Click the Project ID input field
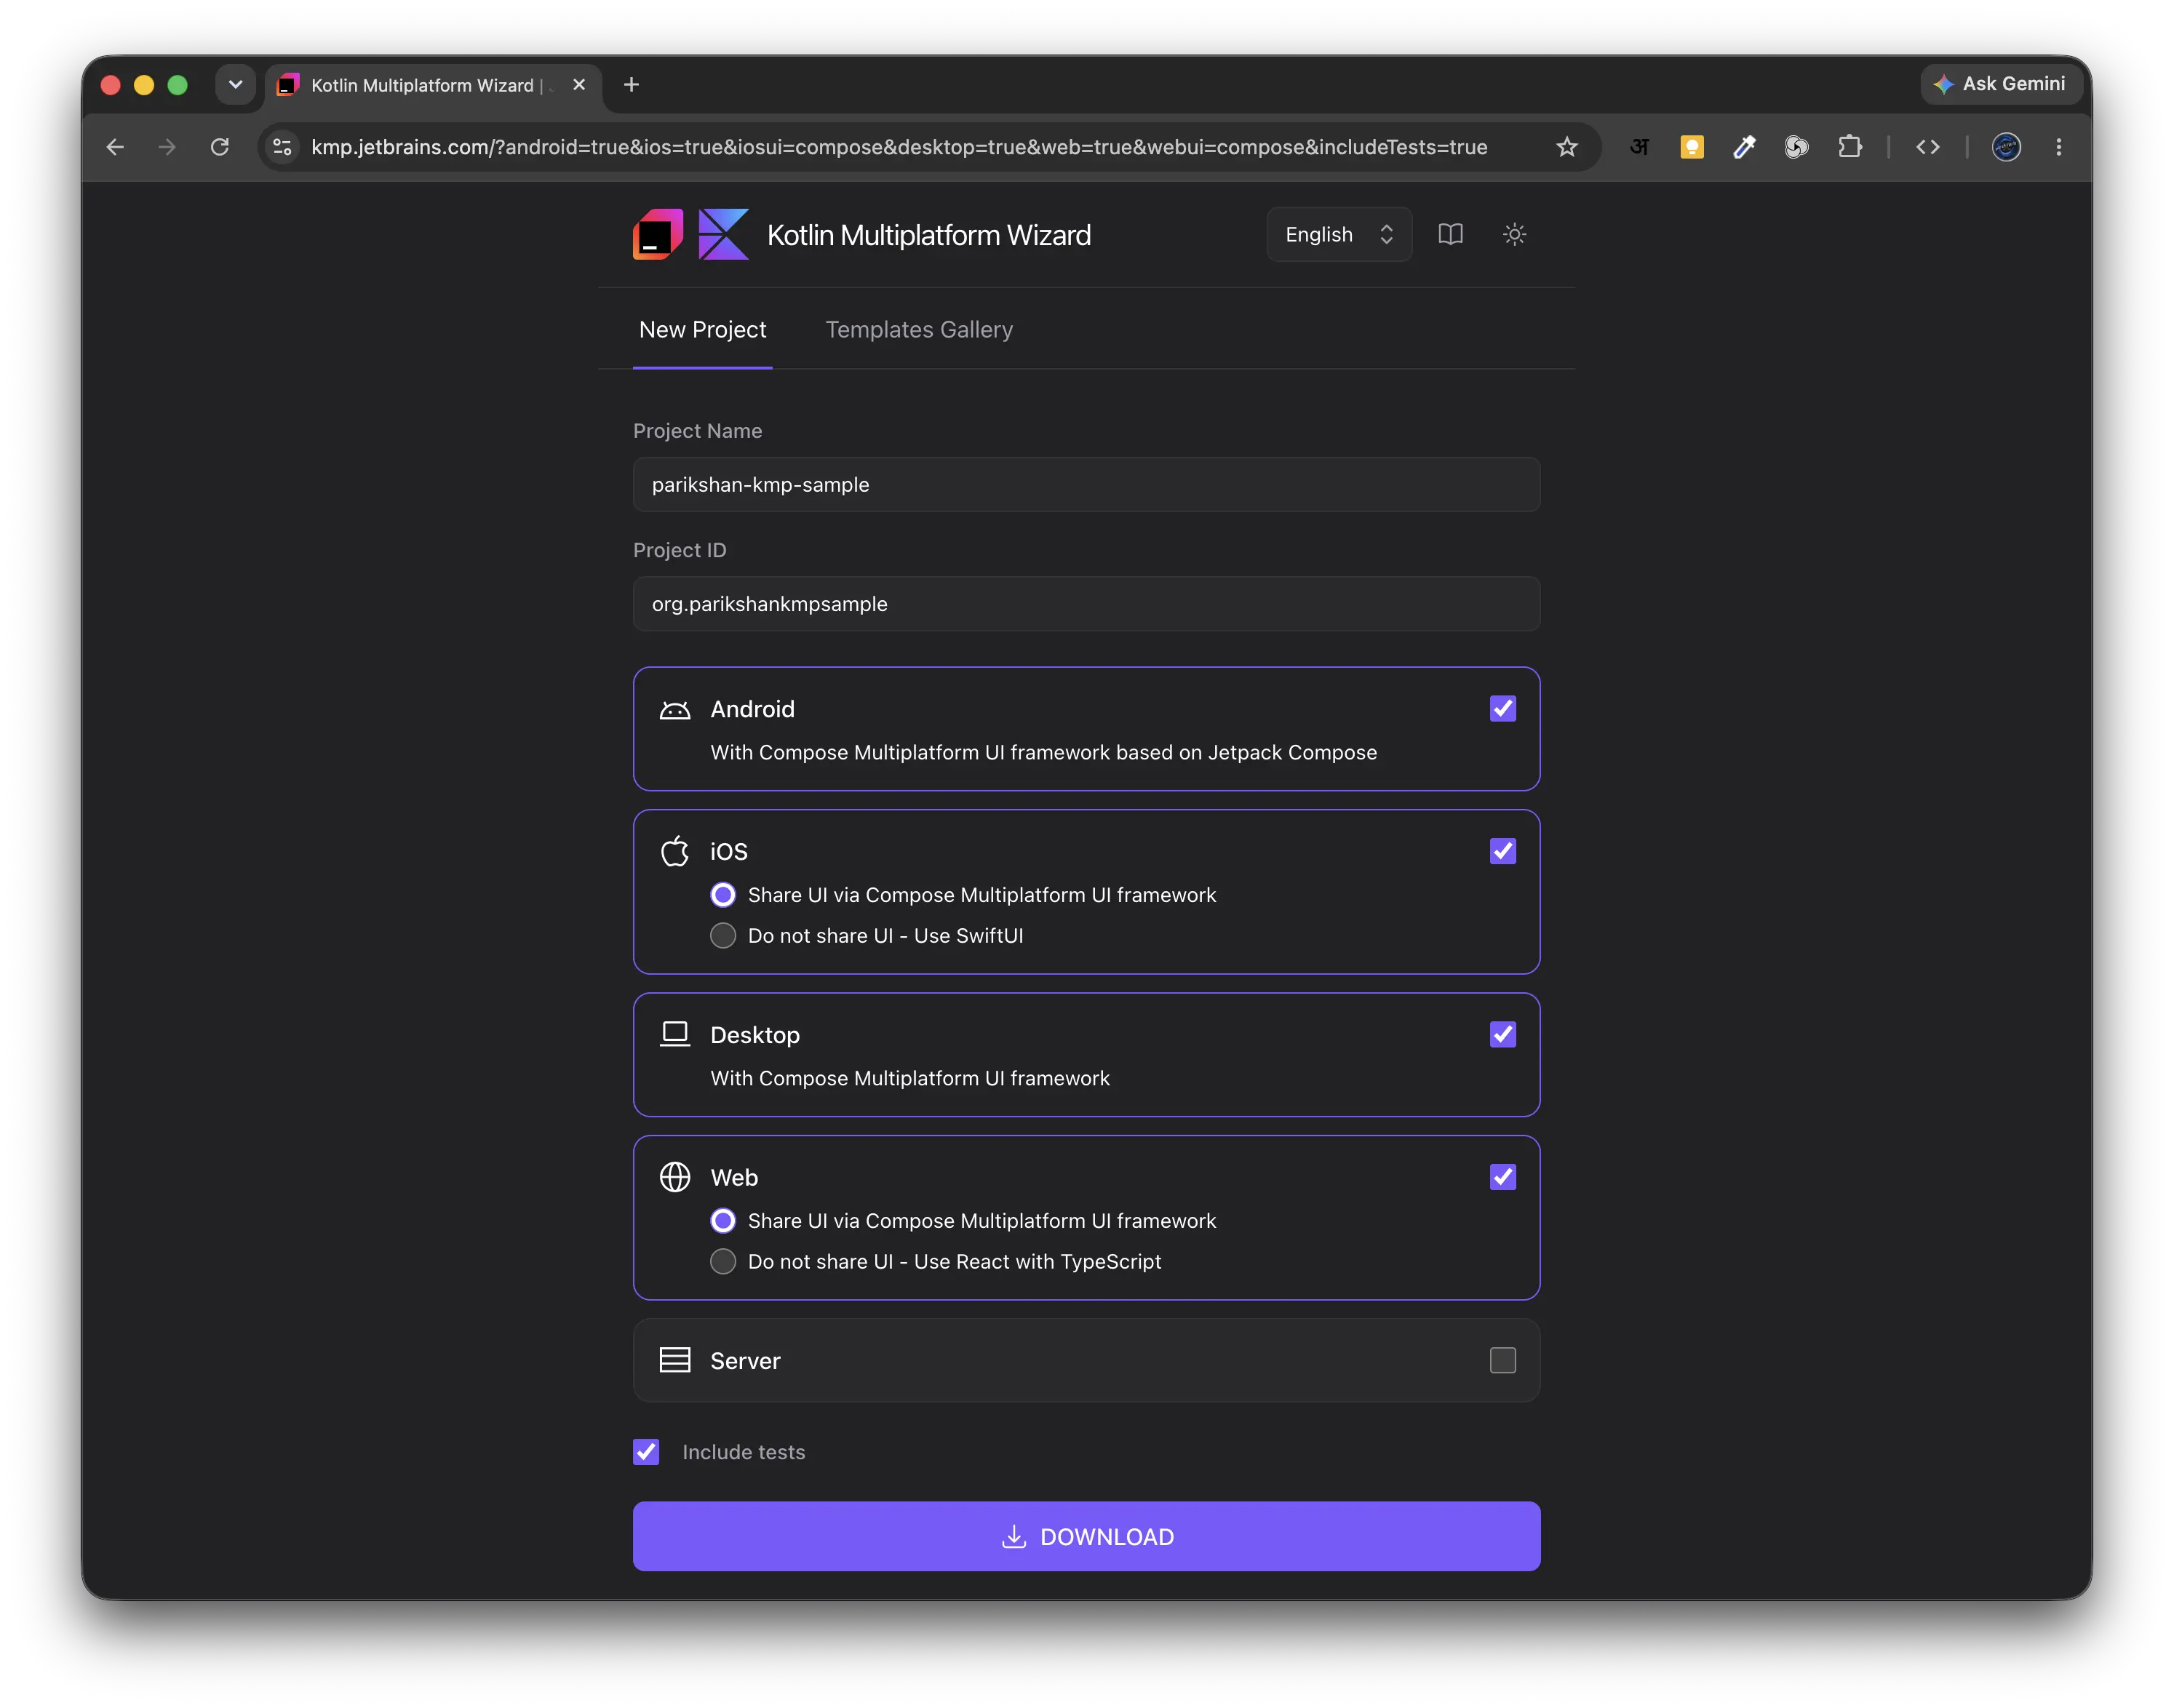The height and width of the screenshot is (1708, 2174). [x=1086, y=604]
